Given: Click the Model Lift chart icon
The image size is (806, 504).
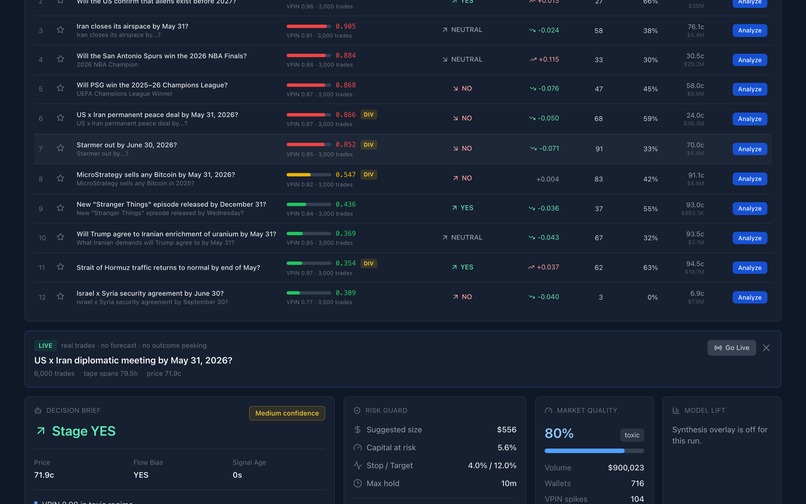Looking at the screenshot, I should [676, 410].
